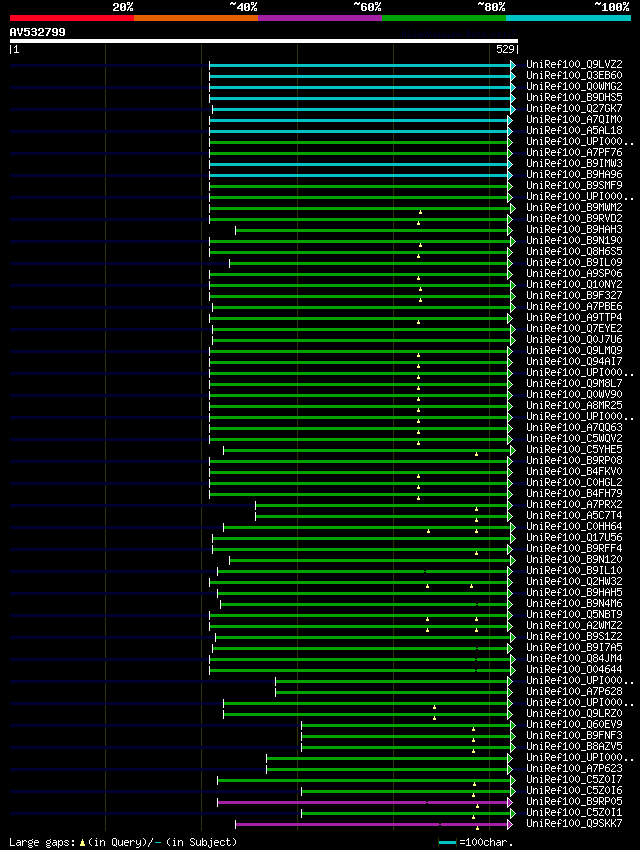Image resolution: width=640 pixels, height=850 pixels.
Task: Click the UniRef100_Q2HW32 label
Action: (574, 582)
